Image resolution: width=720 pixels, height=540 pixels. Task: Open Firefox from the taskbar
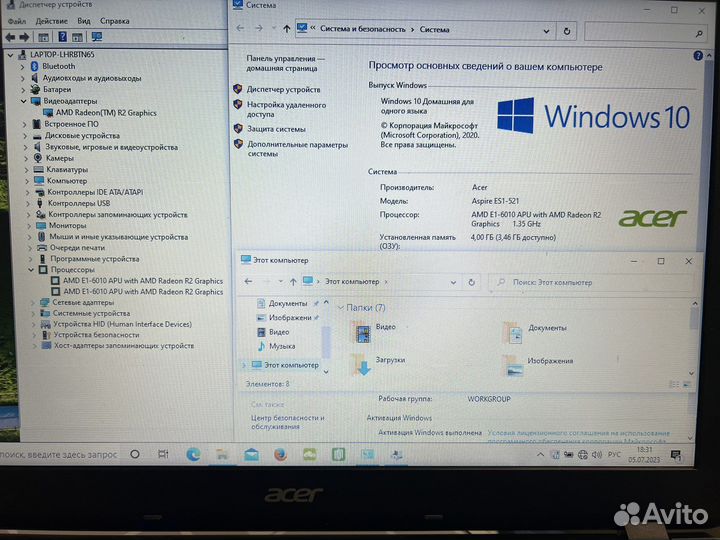(280, 454)
